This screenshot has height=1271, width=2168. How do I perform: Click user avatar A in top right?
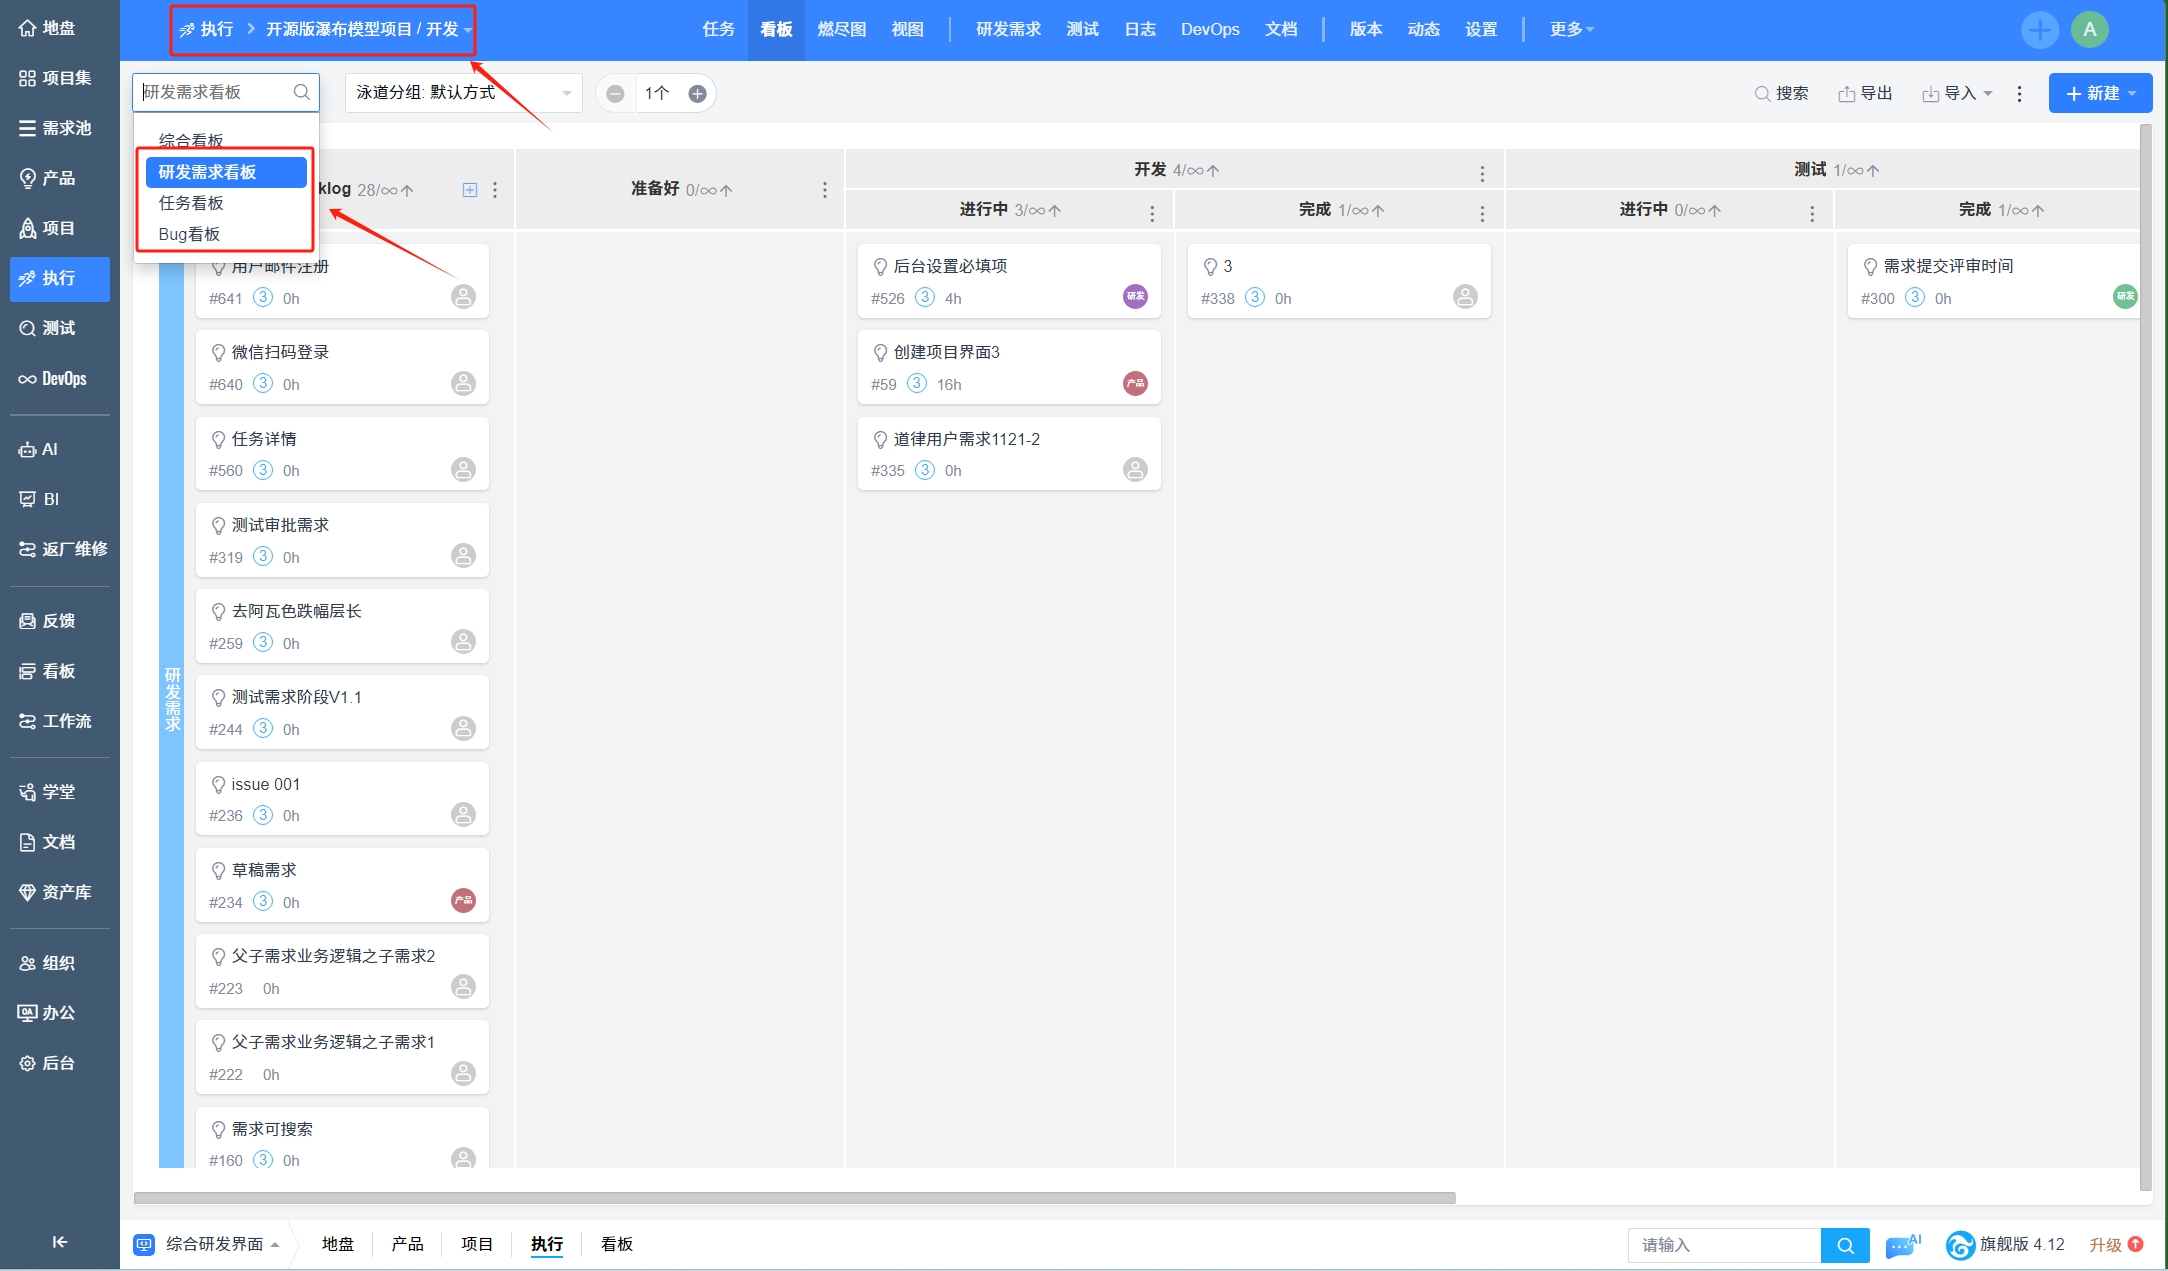tap(2089, 29)
